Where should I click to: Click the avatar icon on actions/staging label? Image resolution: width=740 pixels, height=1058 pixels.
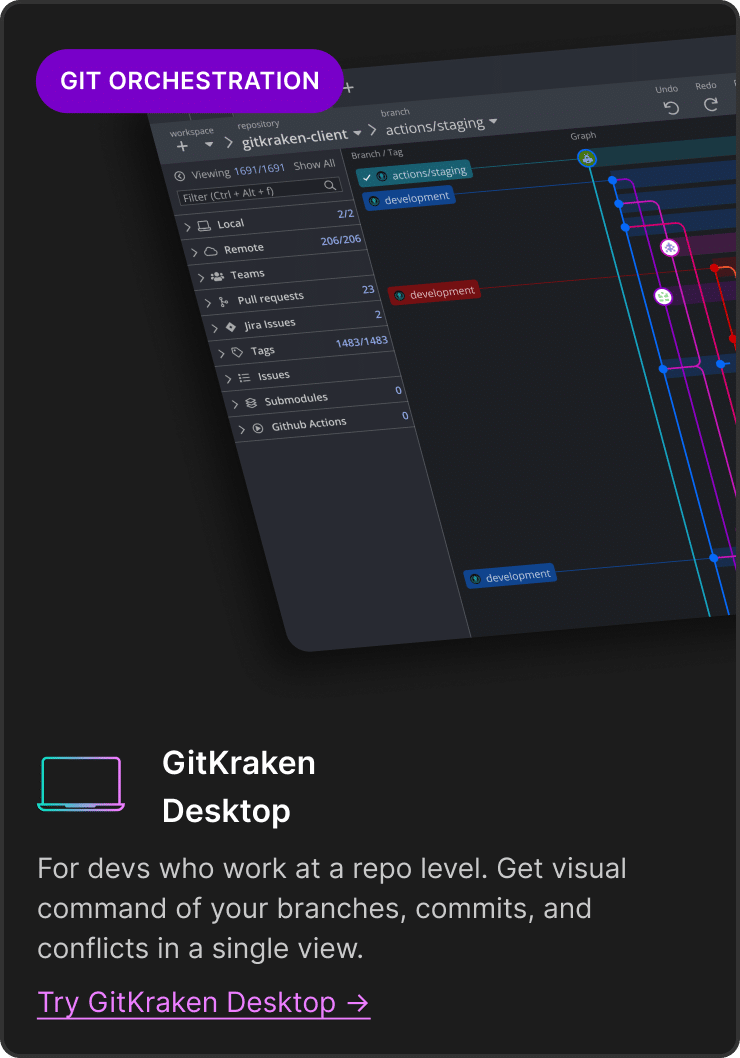pyautogui.click(x=382, y=176)
